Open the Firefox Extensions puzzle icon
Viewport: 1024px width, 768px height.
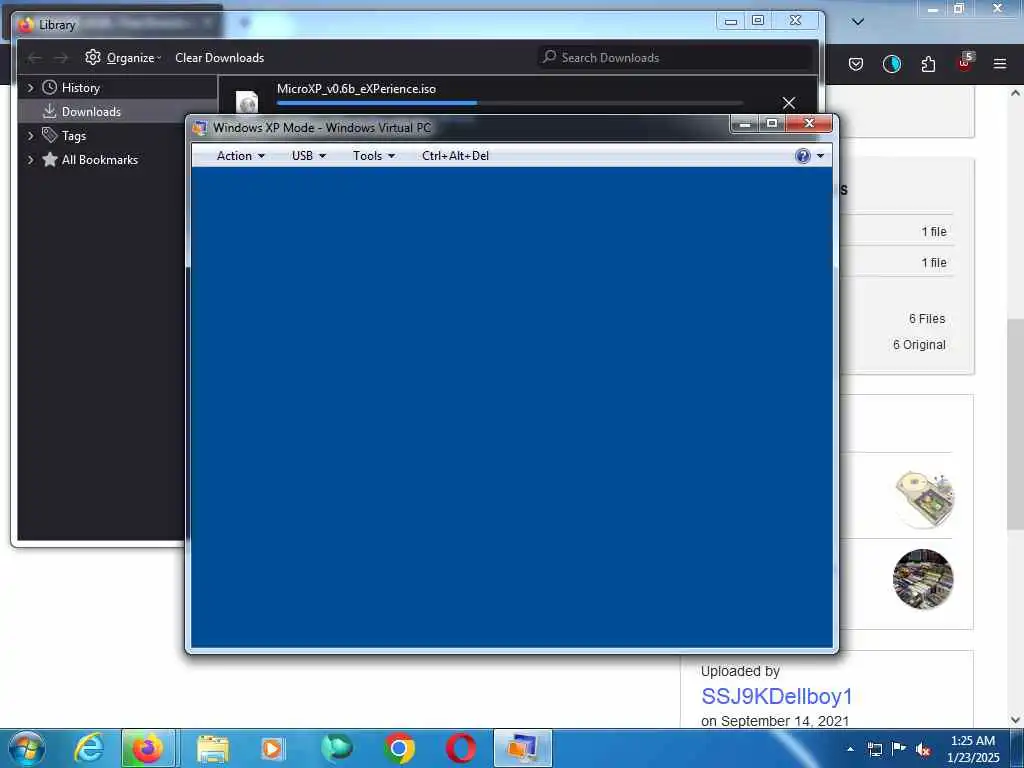click(928, 64)
